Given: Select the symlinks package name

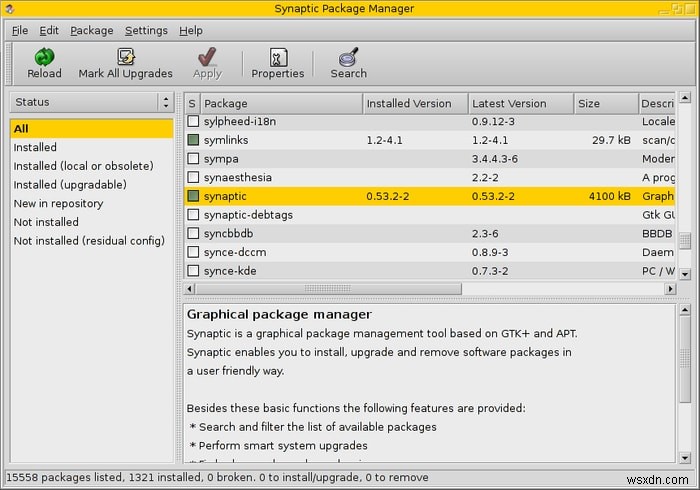Looking at the screenshot, I should 226,140.
